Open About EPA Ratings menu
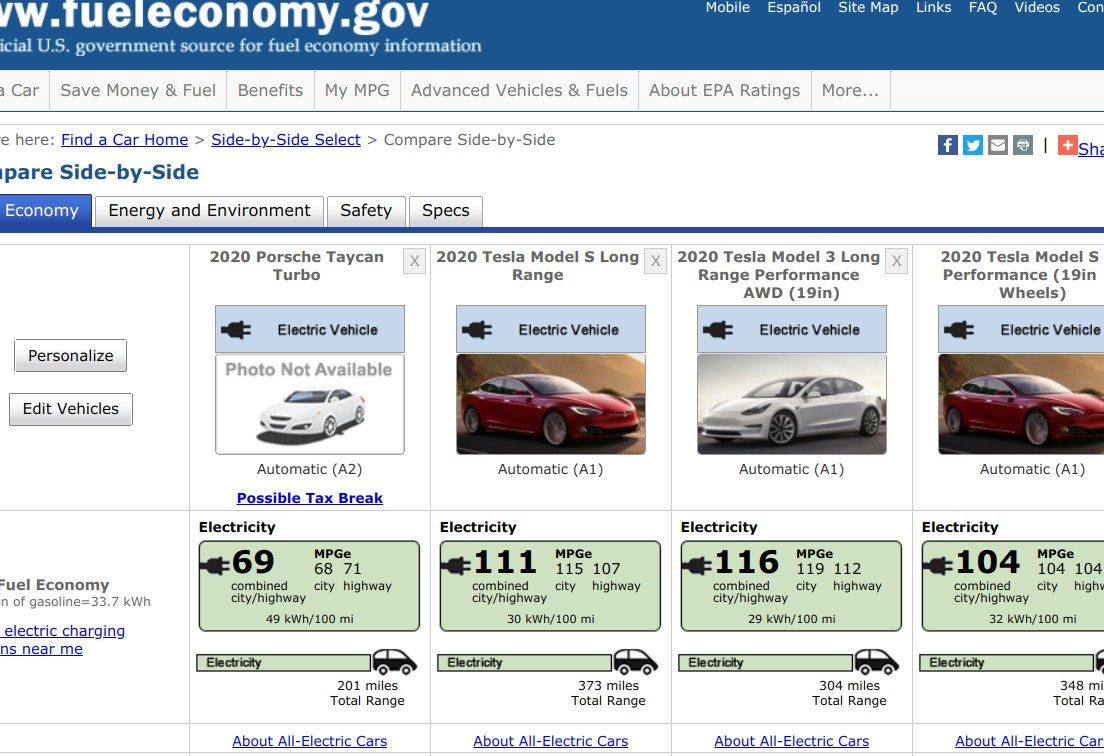Screen dimensions: 1104x756 (x=724, y=90)
